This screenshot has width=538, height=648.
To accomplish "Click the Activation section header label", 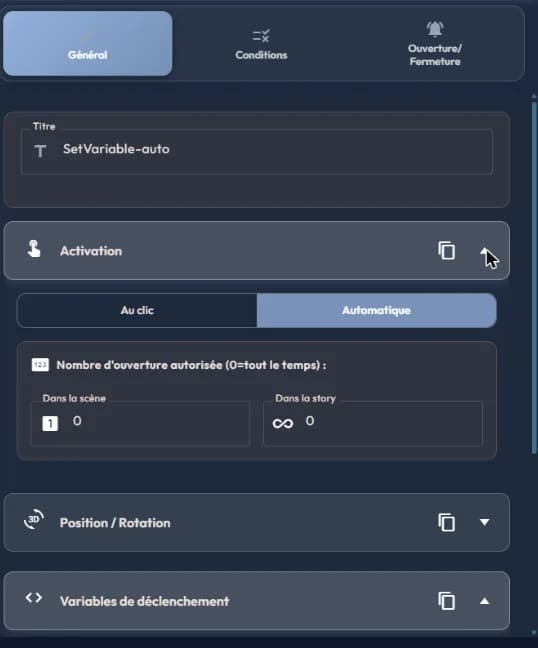I will pyautogui.click(x=91, y=251).
